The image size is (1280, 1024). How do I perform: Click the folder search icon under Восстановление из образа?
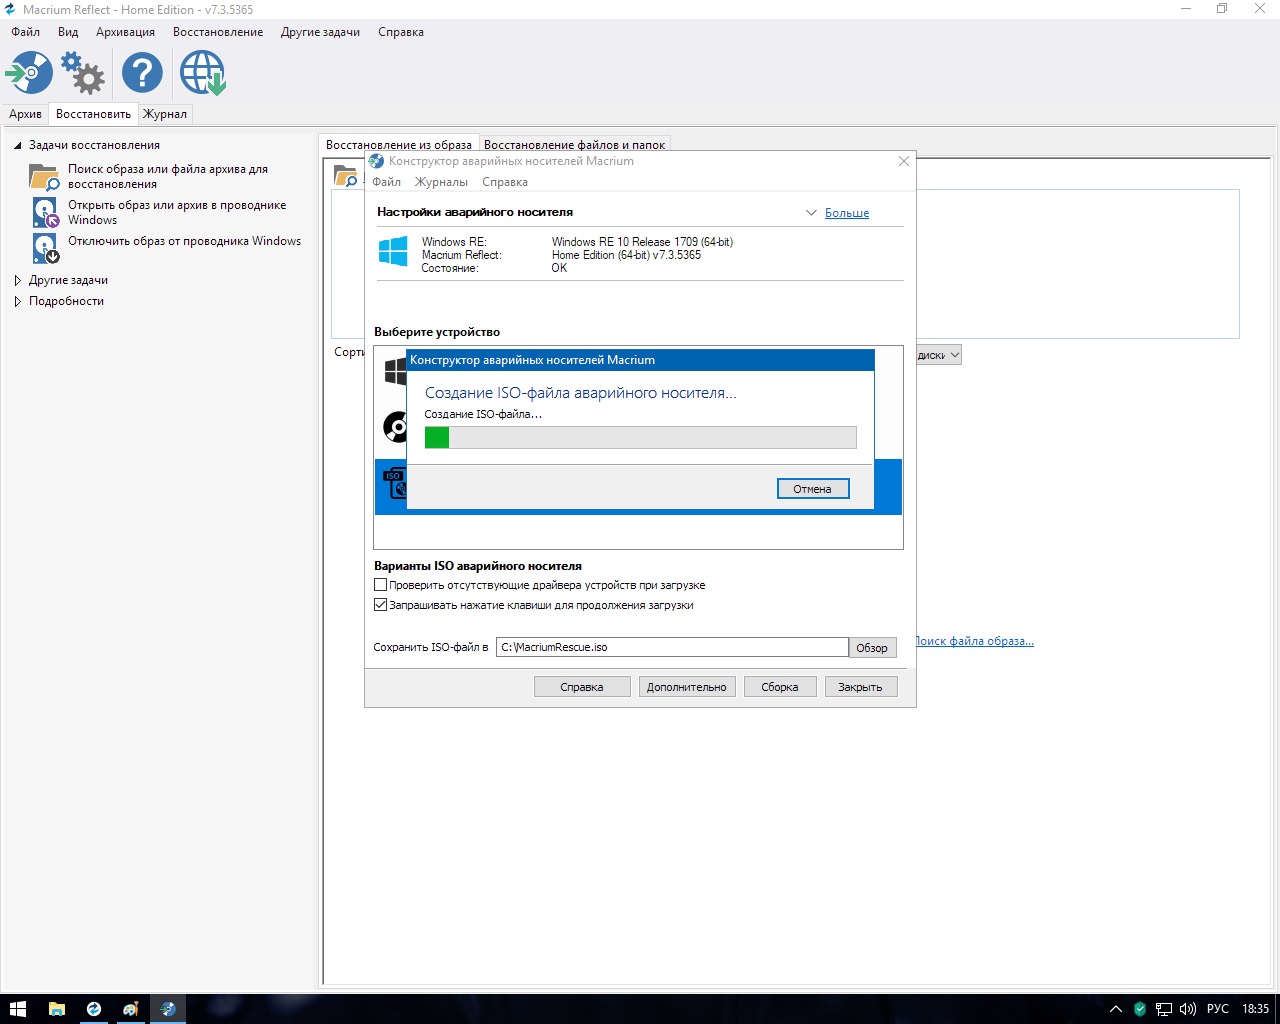[345, 176]
